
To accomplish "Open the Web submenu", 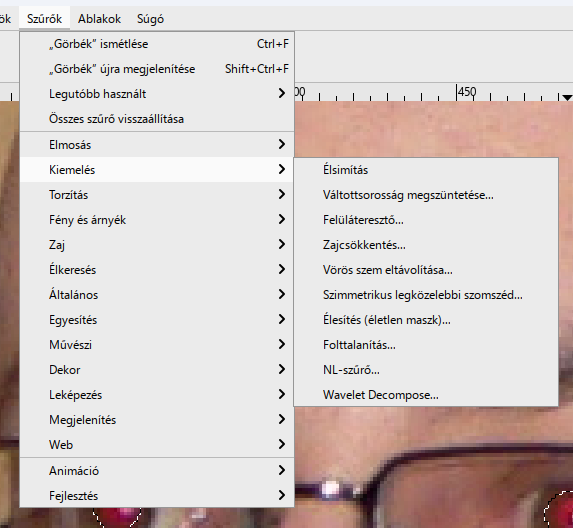I will (157, 445).
